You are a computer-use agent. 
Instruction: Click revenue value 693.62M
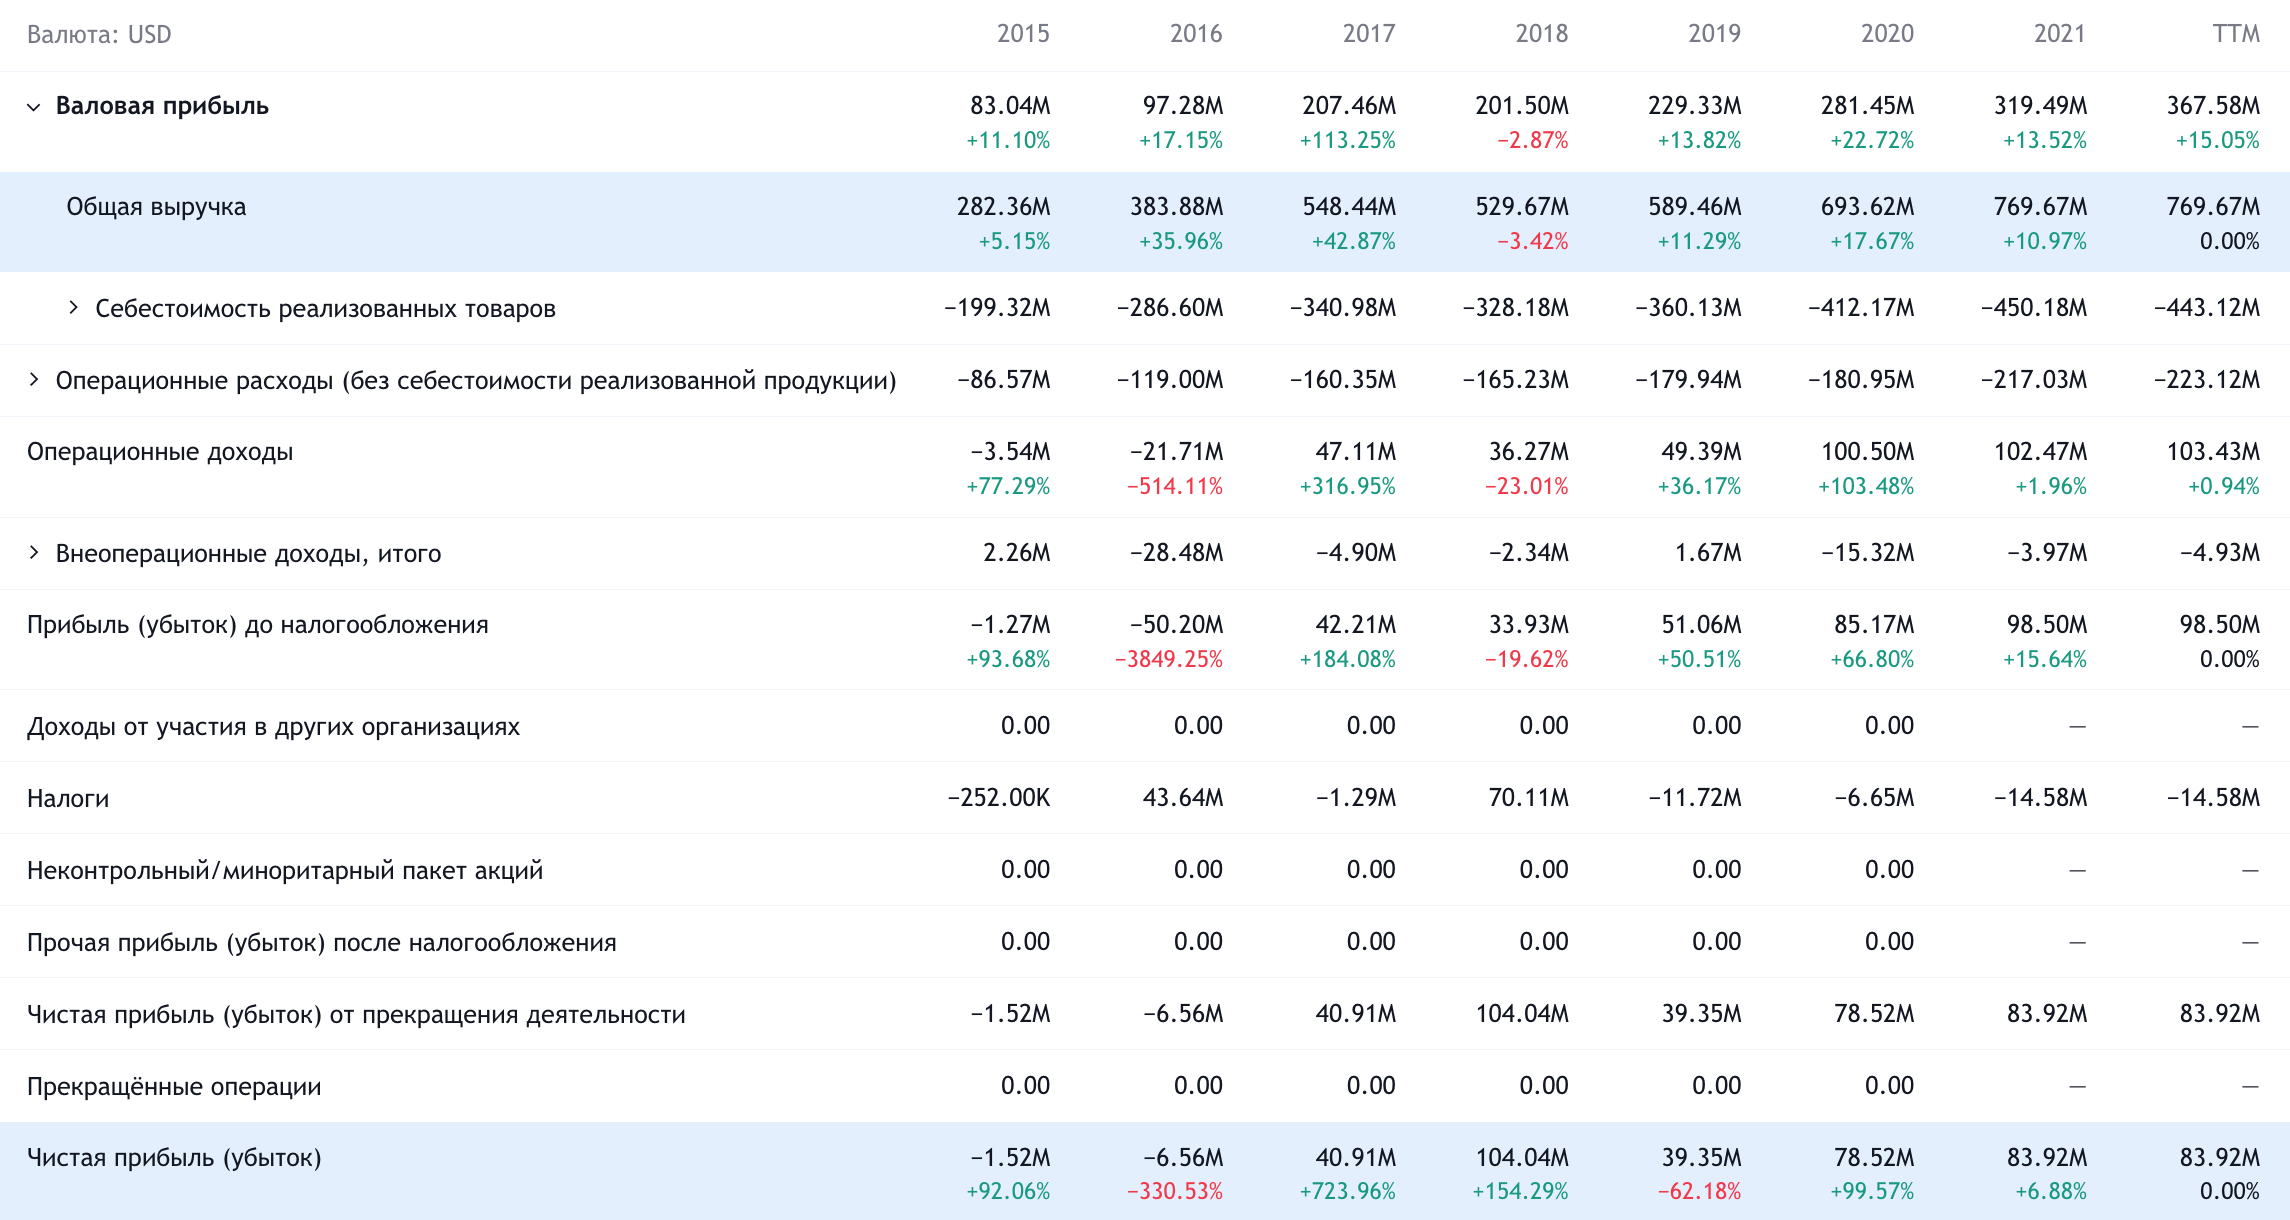1868,207
